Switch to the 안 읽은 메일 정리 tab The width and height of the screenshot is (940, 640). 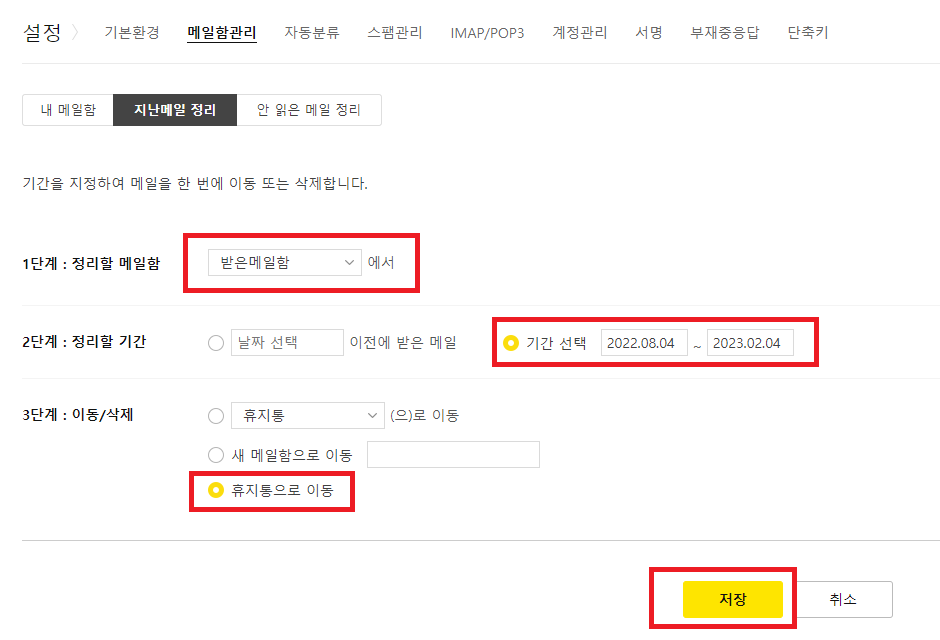pyautogui.click(x=309, y=110)
